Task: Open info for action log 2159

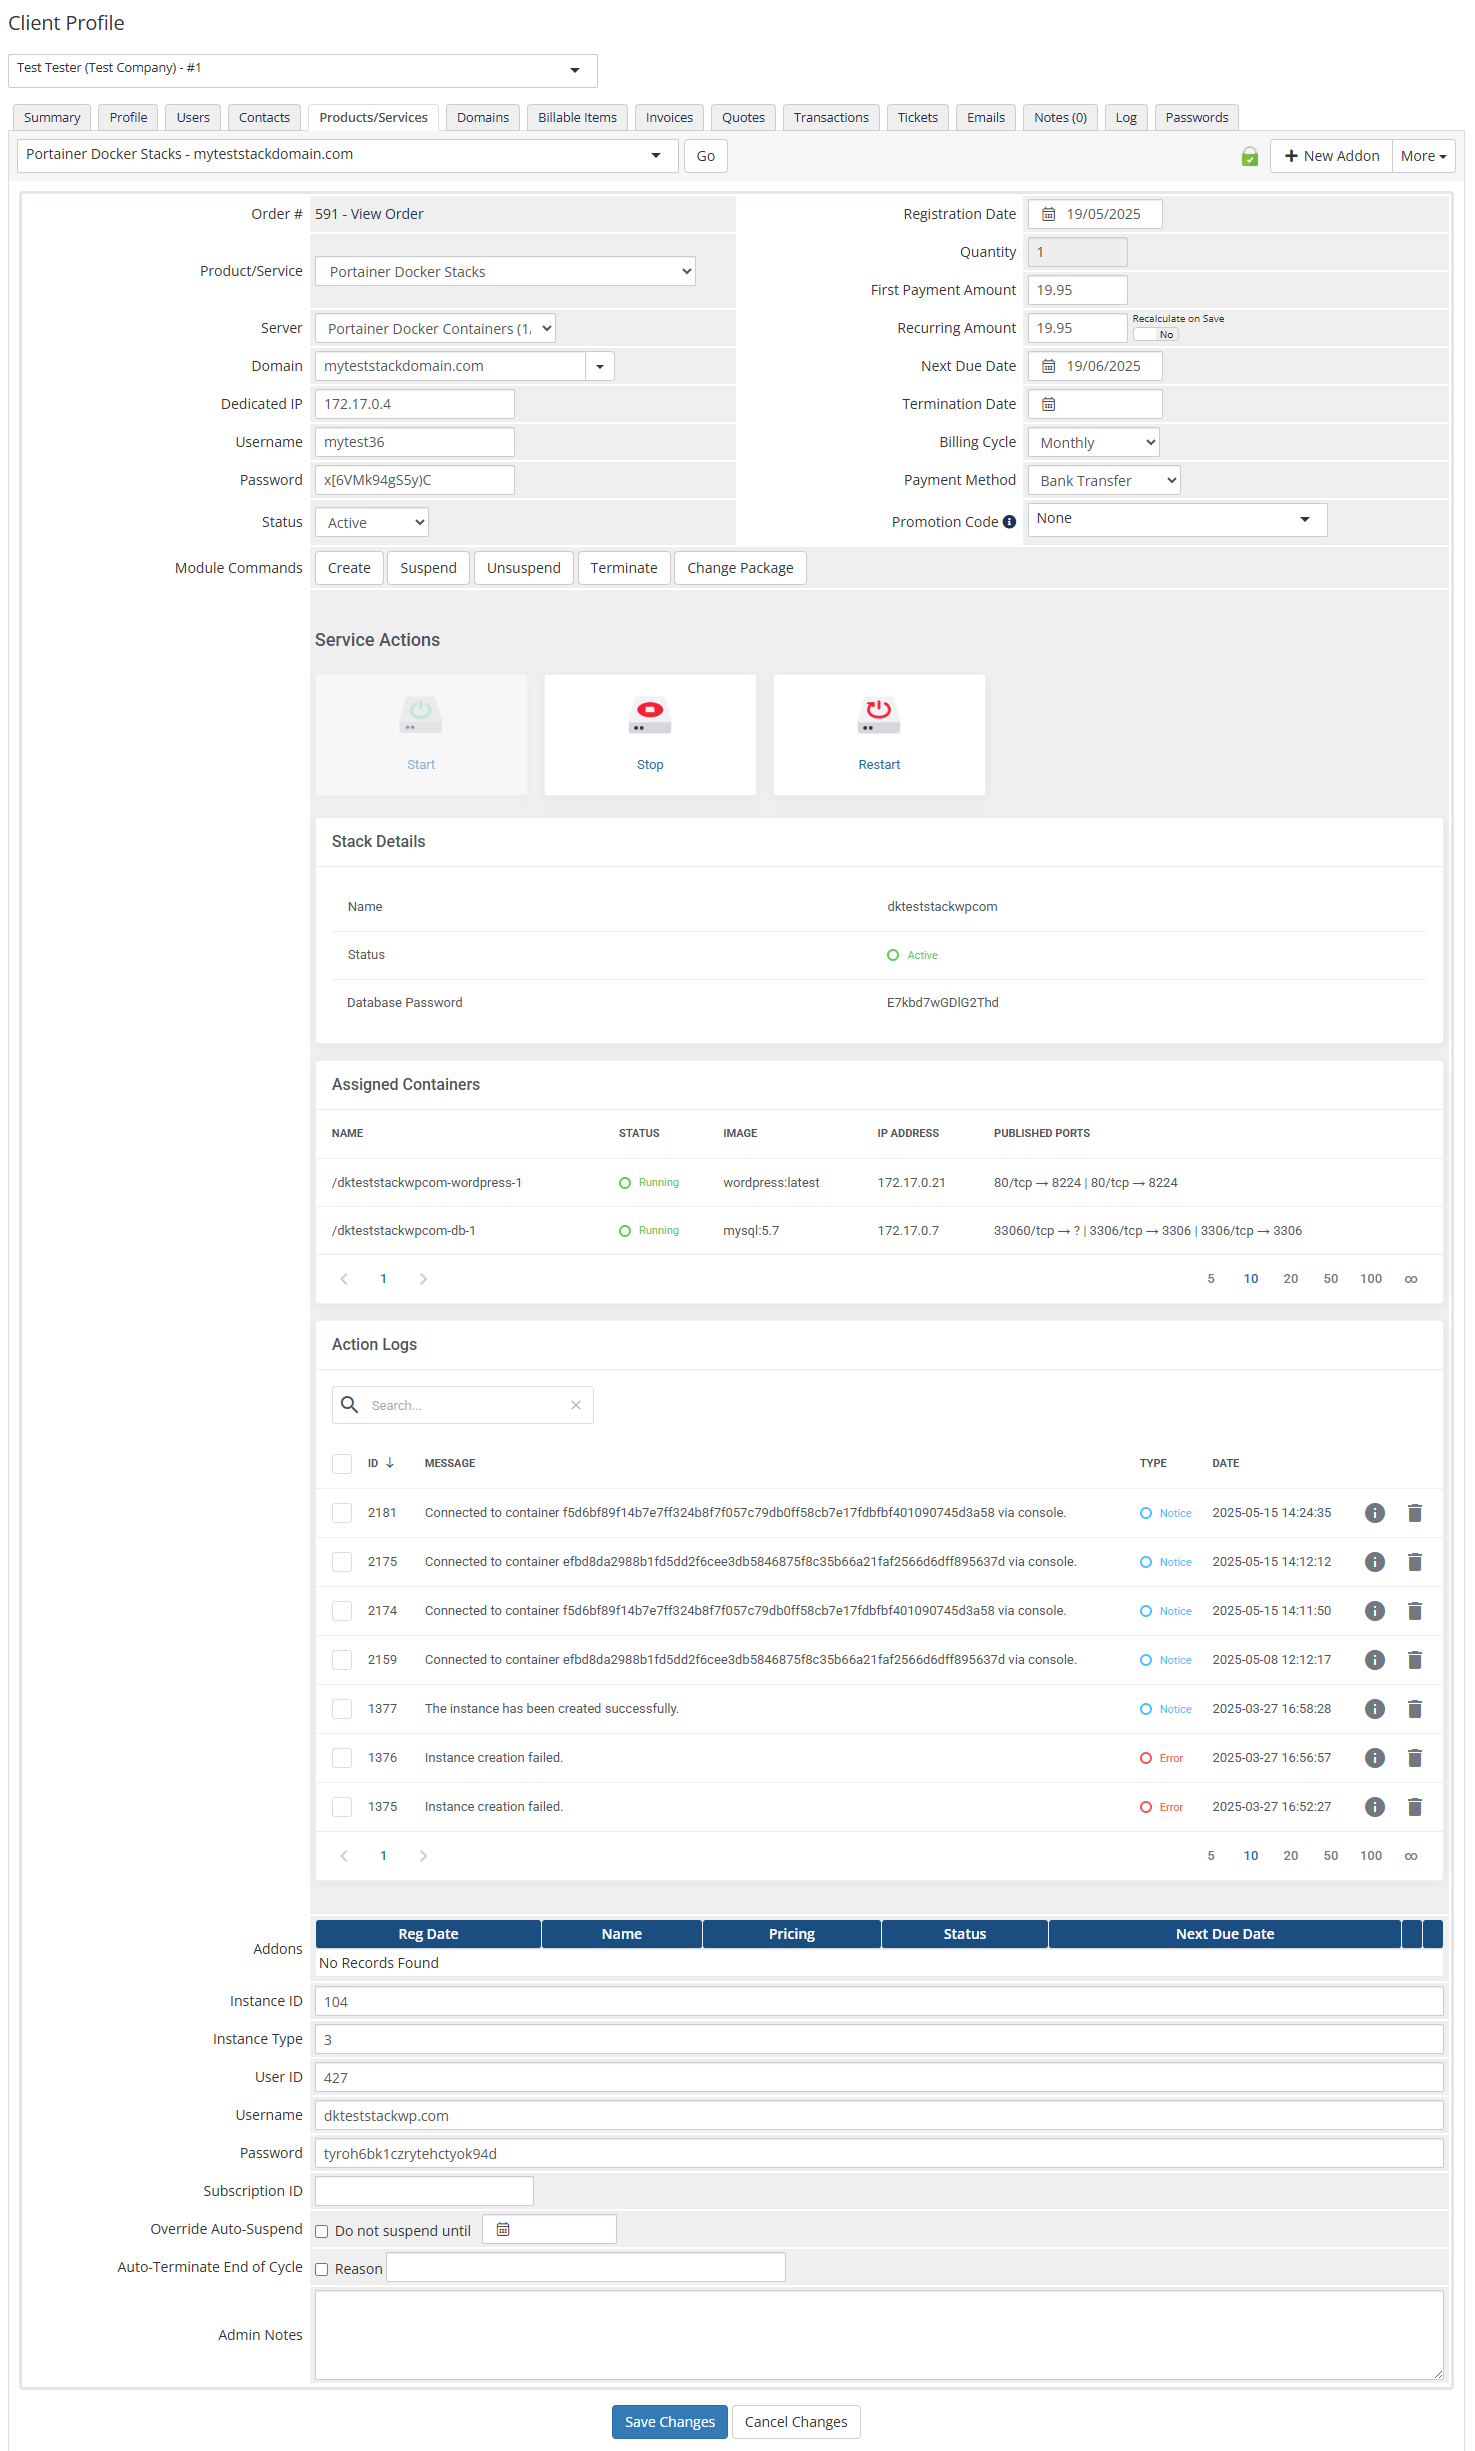Action: click(1375, 1660)
